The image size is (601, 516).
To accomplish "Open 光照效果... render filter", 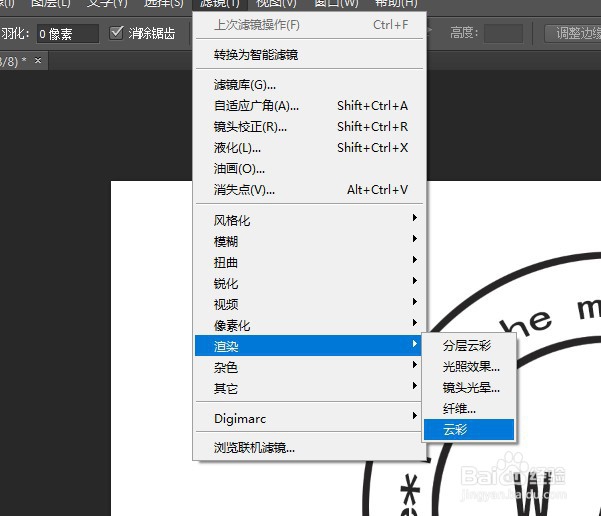I will pyautogui.click(x=469, y=366).
